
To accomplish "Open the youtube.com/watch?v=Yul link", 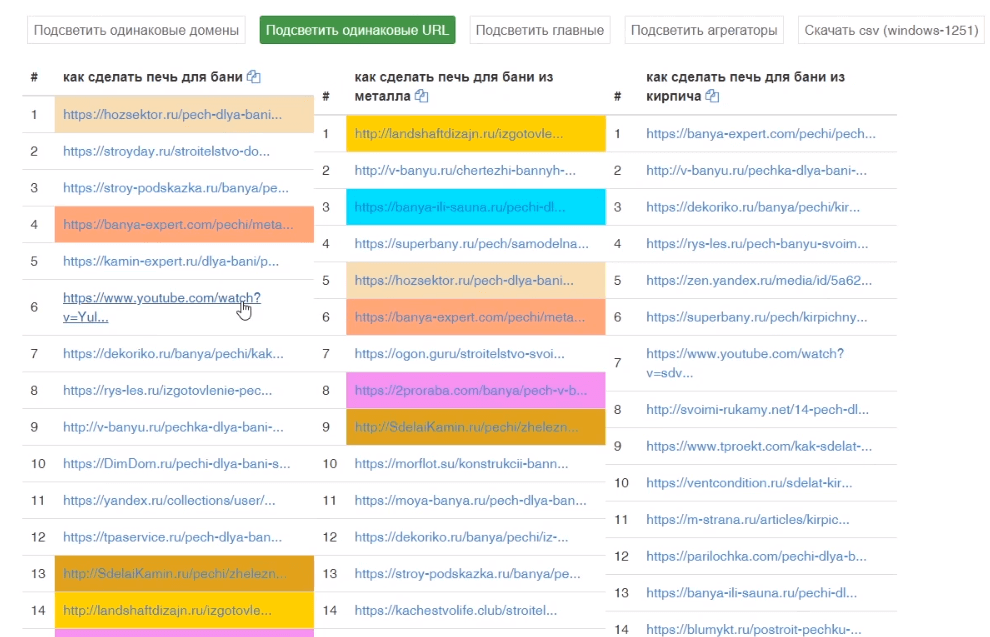I will (162, 307).
